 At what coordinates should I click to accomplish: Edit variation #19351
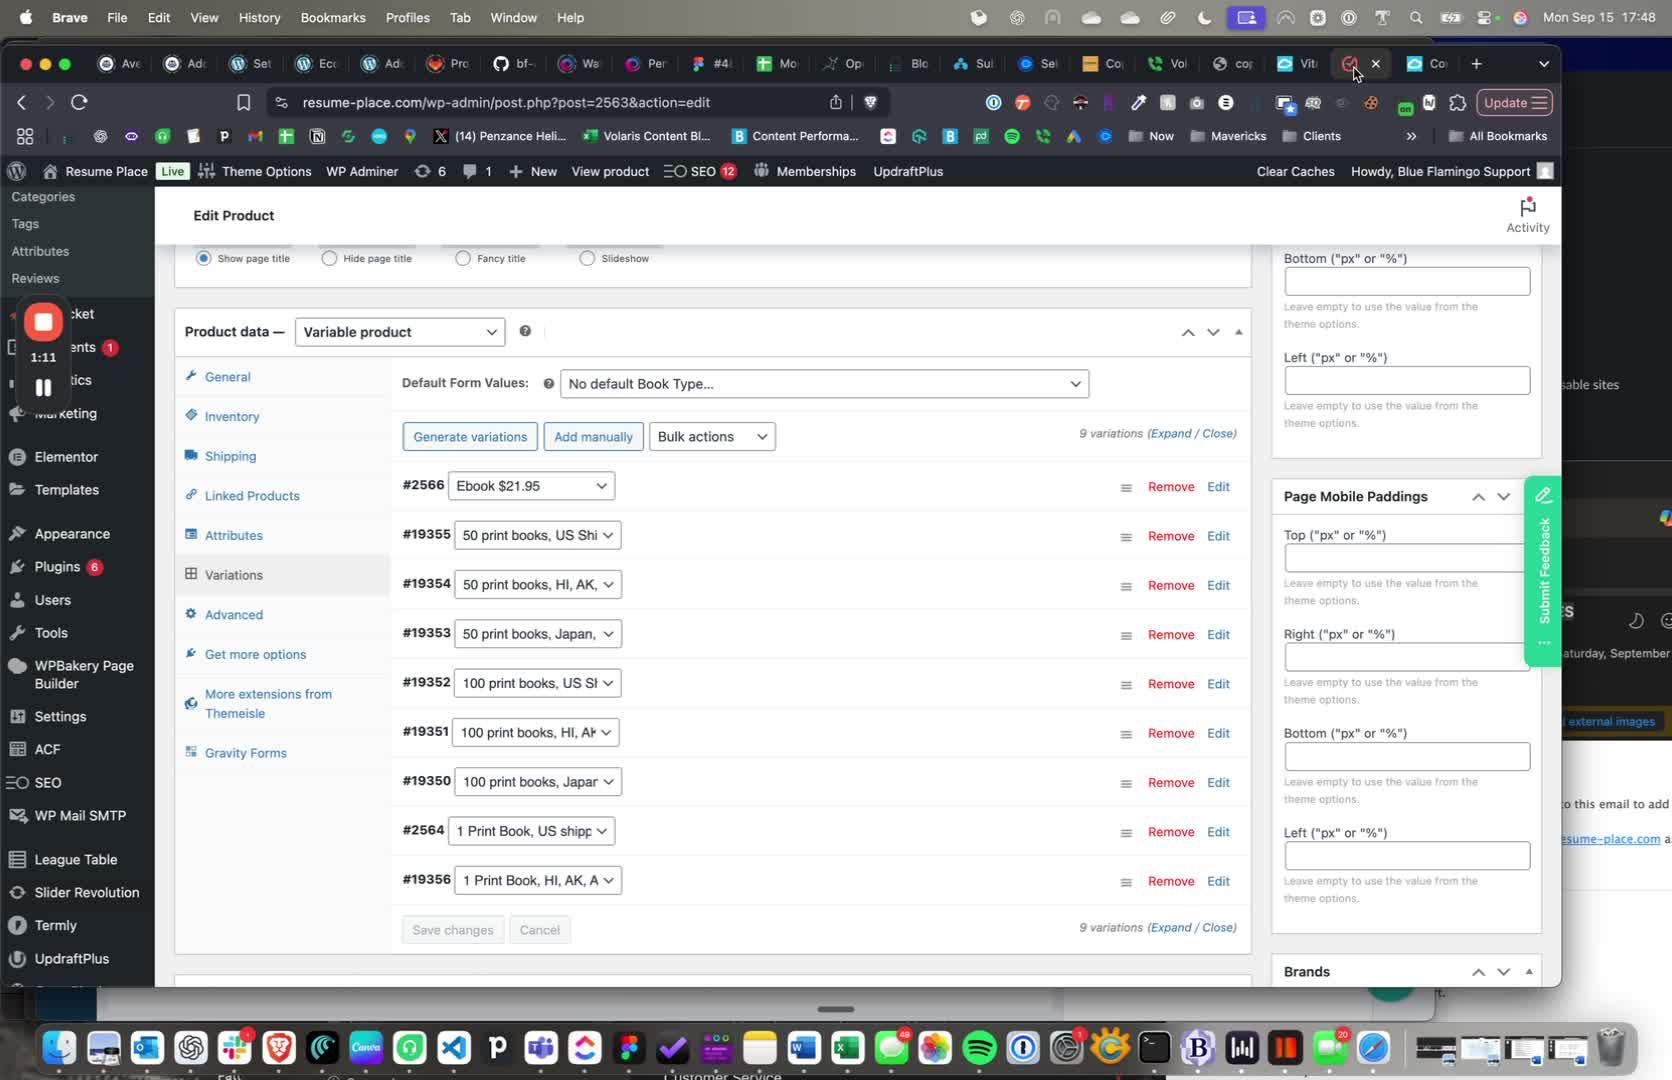pyautogui.click(x=1218, y=734)
